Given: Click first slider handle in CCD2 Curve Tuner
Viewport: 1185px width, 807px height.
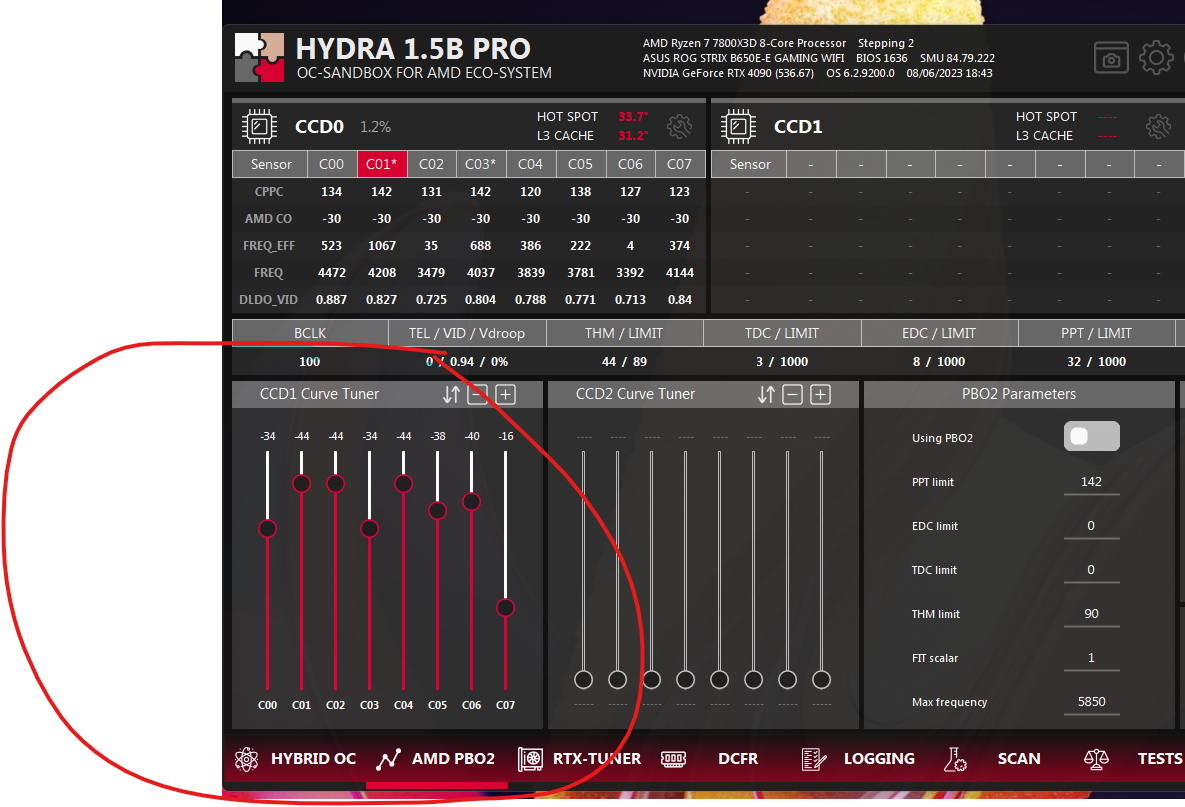Looking at the screenshot, I should [583, 679].
